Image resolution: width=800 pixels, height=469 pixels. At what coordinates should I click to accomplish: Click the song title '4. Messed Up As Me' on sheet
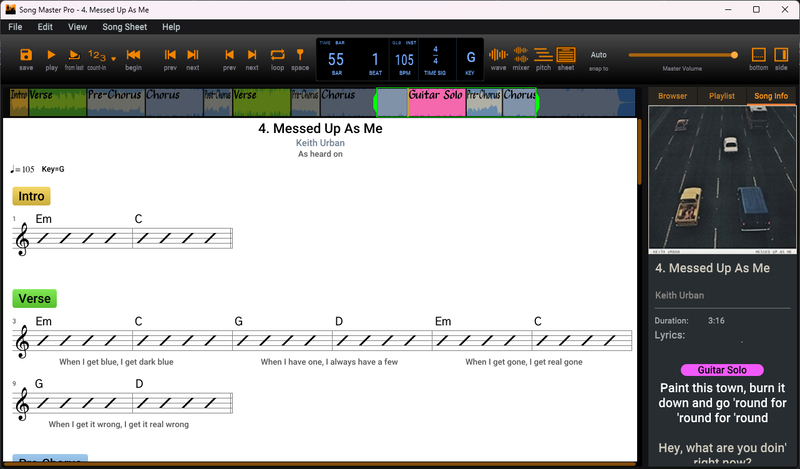point(320,129)
